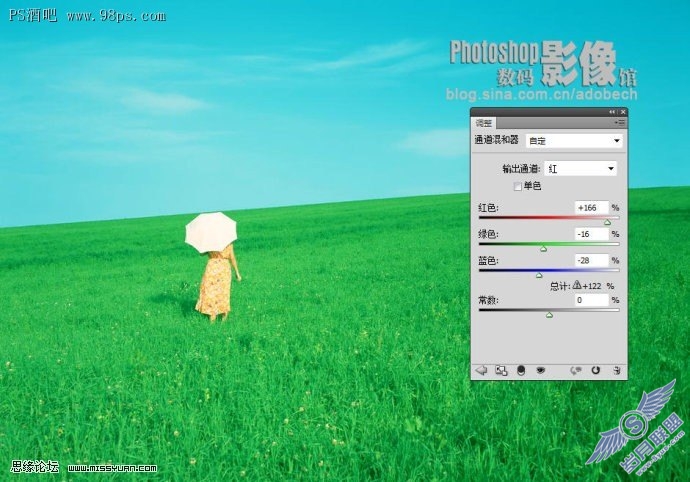Screen dimensions: 690x482
Task: Enable the 单色 monochrome checkbox
Action: click(518, 187)
